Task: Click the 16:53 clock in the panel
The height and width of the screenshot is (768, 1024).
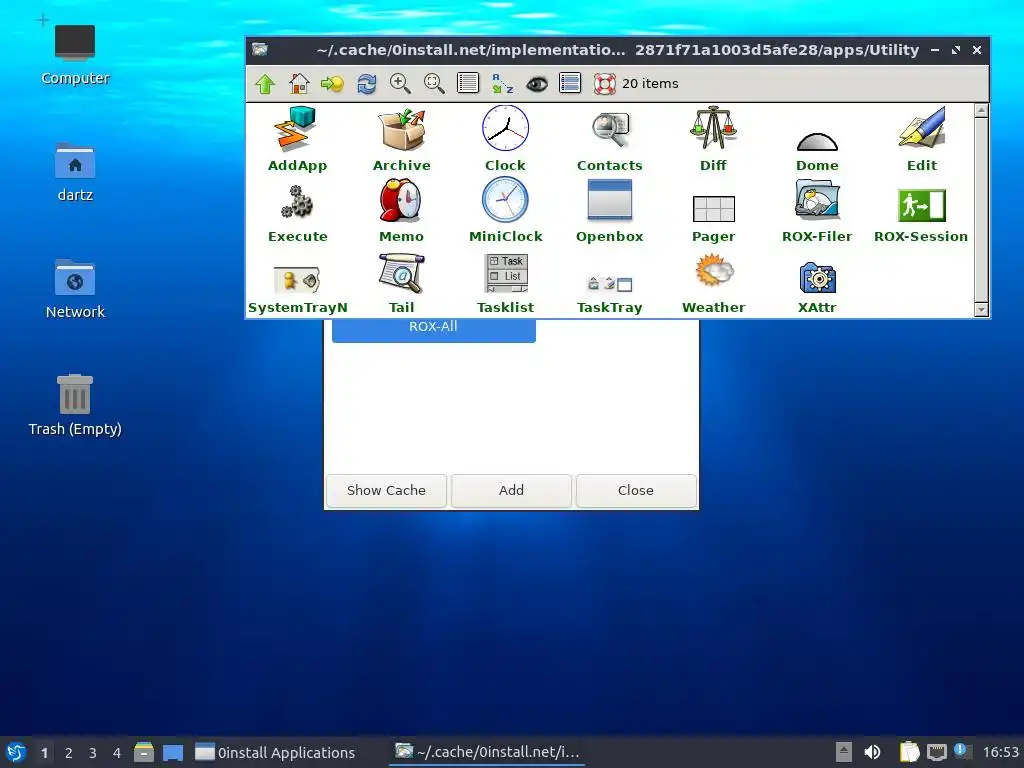Action: (x=1000, y=752)
